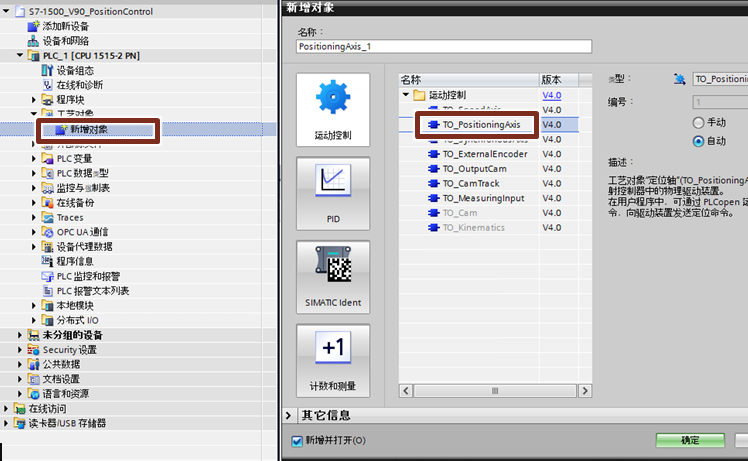Select the 自动 radio button
Image resolution: width=748 pixels, height=461 pixels.
click(x=698, y=141)
